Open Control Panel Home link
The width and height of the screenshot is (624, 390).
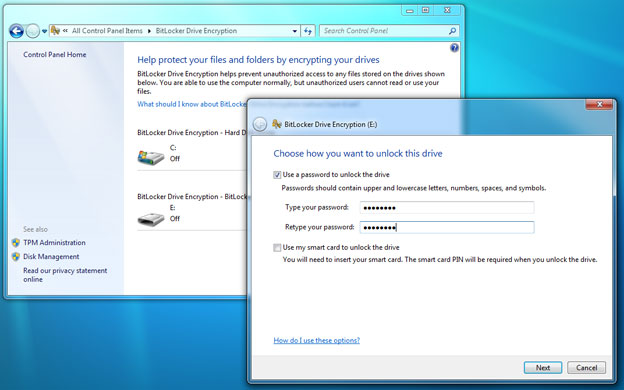click(x=55, y=55)
